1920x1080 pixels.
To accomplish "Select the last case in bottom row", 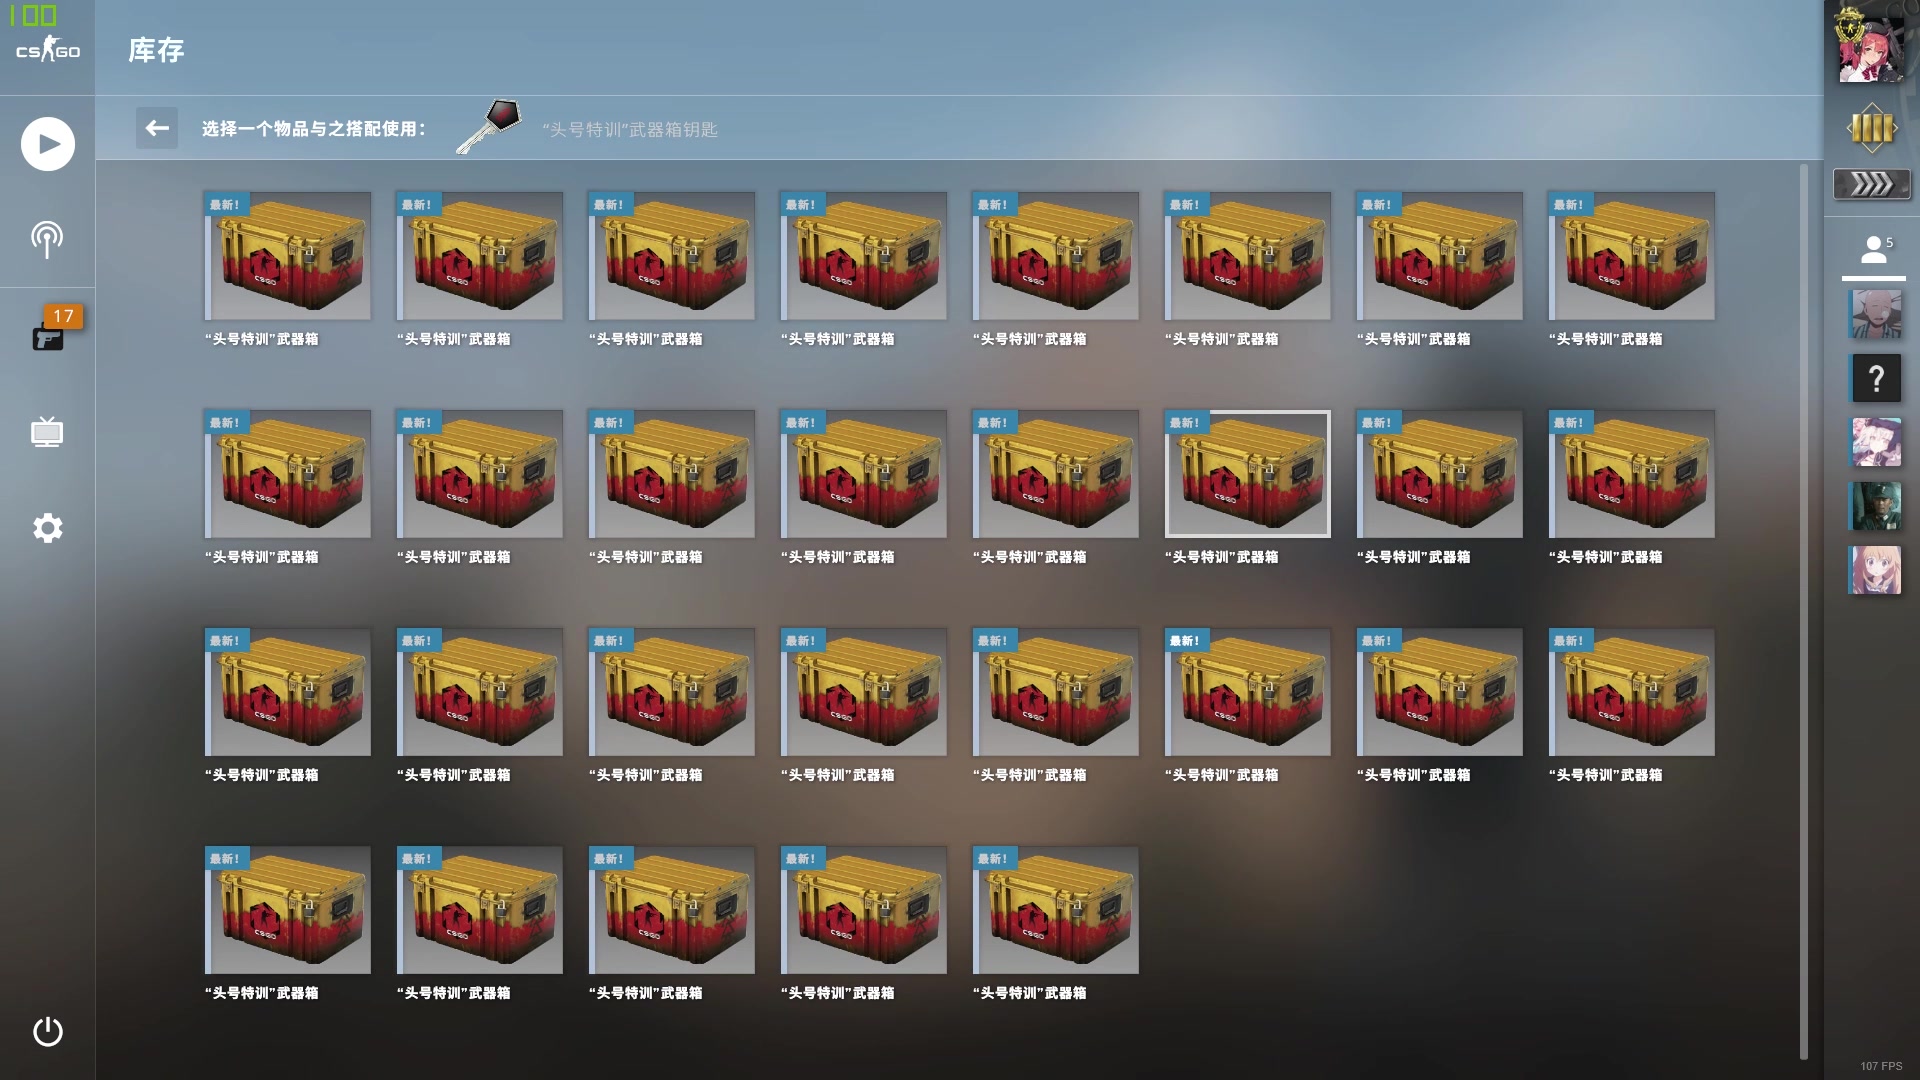I will (x=1055, y=910).
